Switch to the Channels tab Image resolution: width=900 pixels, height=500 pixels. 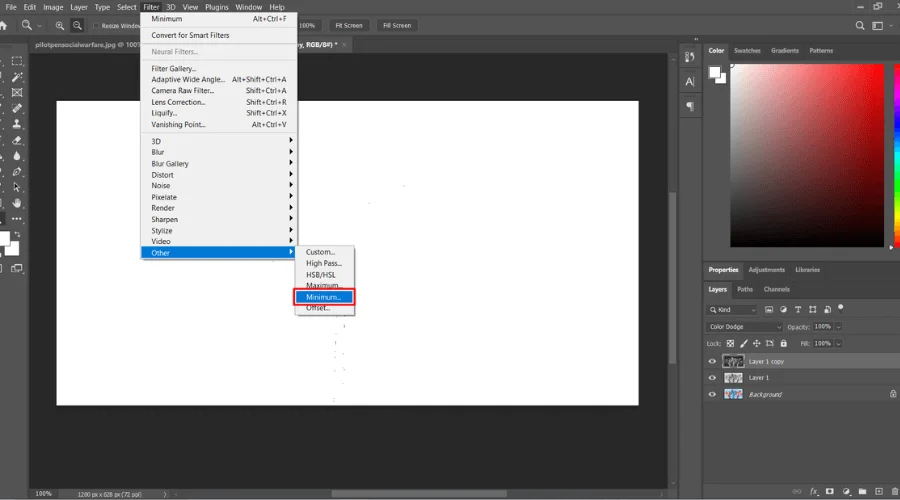click(x=777, y=289)
